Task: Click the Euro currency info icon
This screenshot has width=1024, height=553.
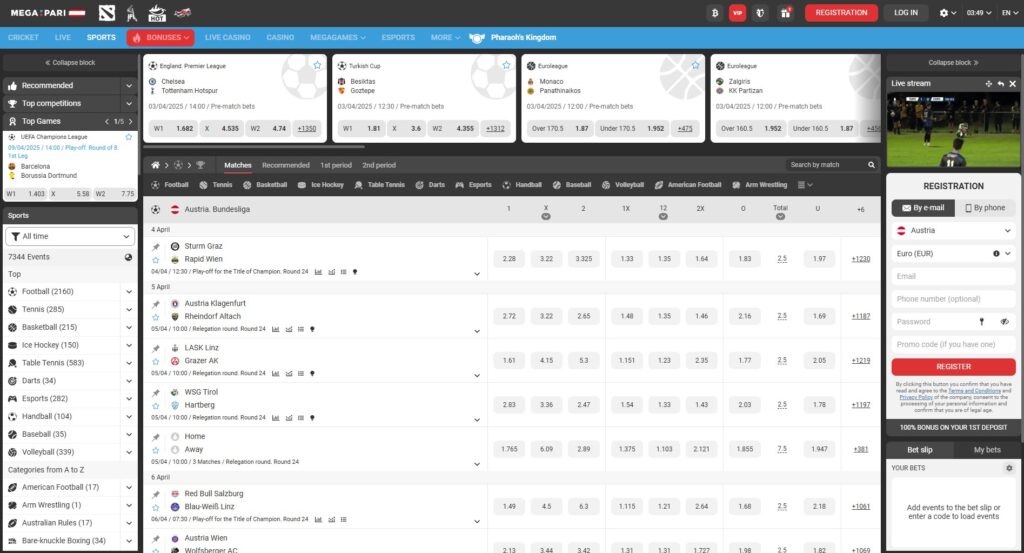Action: (996, 253)
